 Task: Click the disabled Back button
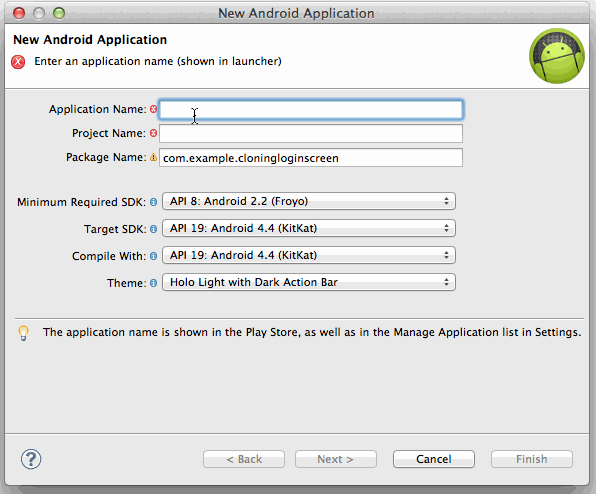click(x=244, y=459)
